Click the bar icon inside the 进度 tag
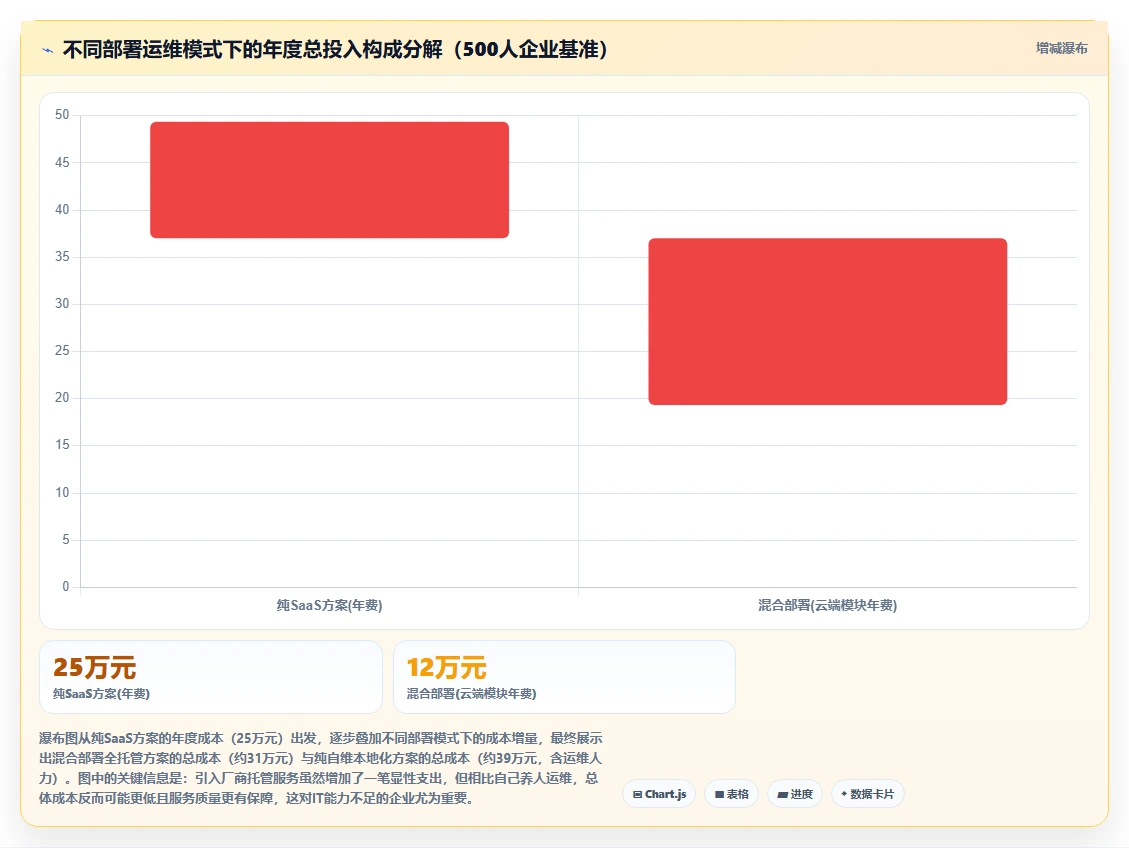This screenshot has height=848, width=1129. click(x=783, y=795)
